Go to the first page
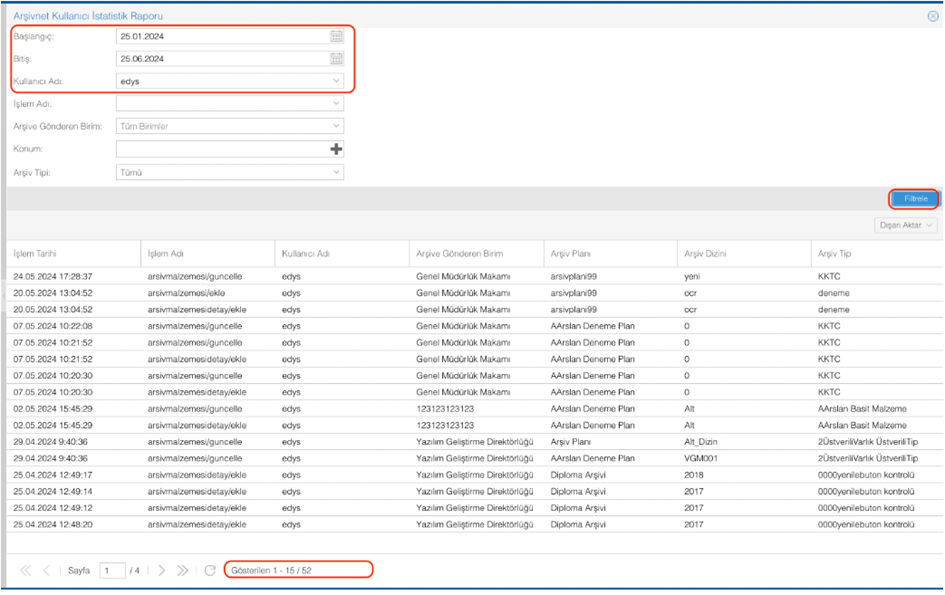Screen dimensions: 945x595 point(26,570)
